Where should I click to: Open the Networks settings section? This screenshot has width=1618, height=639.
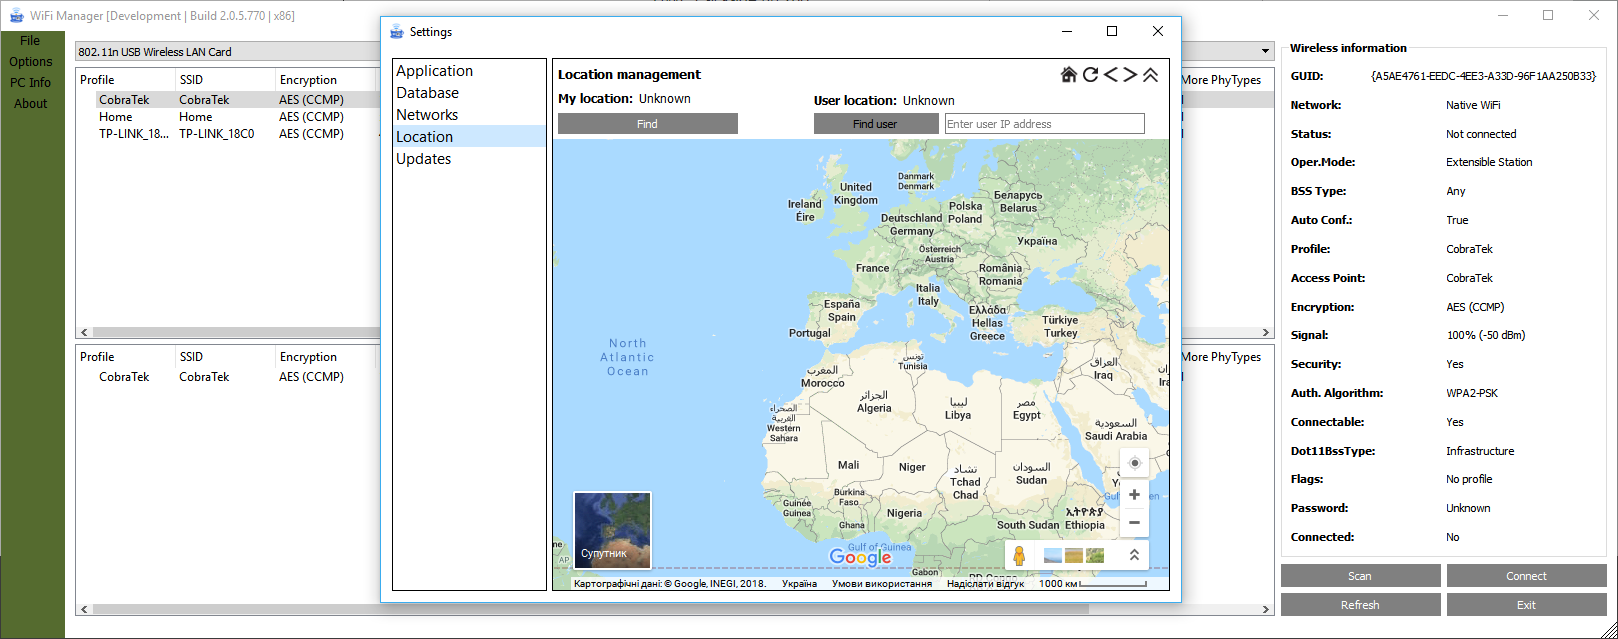(427, 115)
